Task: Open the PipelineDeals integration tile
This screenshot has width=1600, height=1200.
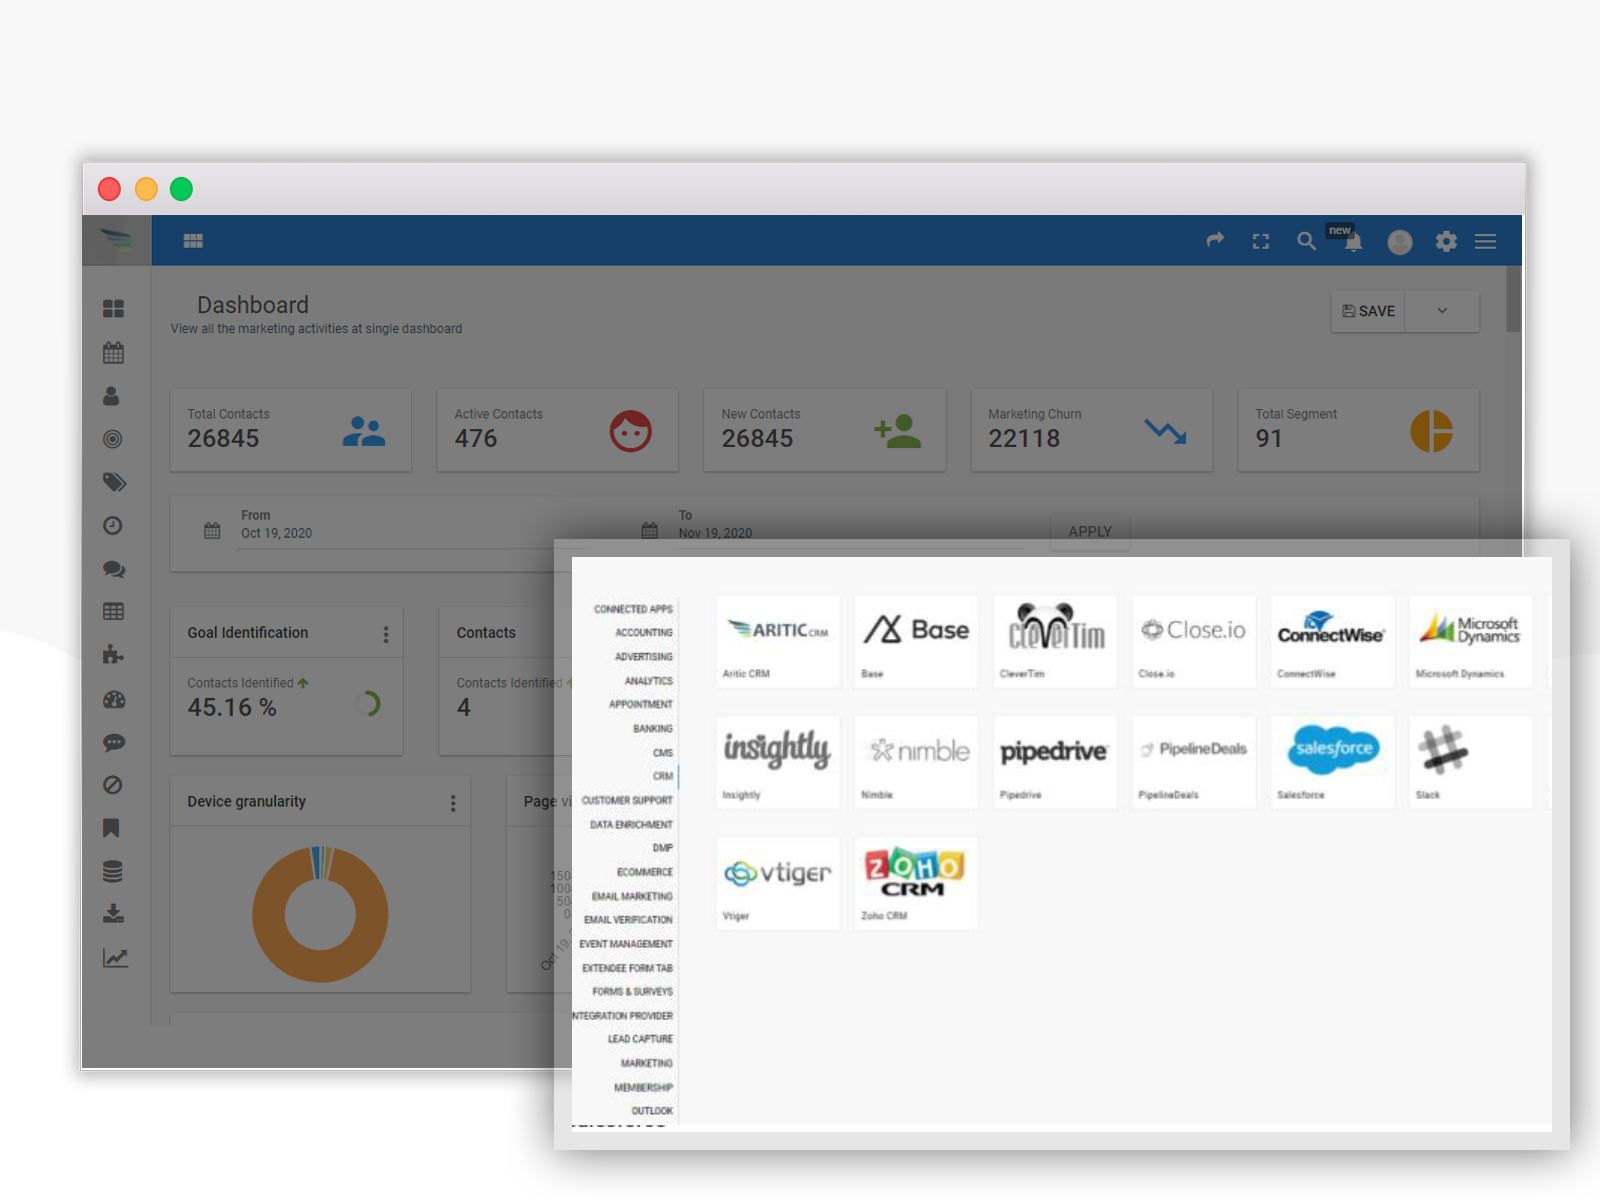Action: pos(1194,762)
